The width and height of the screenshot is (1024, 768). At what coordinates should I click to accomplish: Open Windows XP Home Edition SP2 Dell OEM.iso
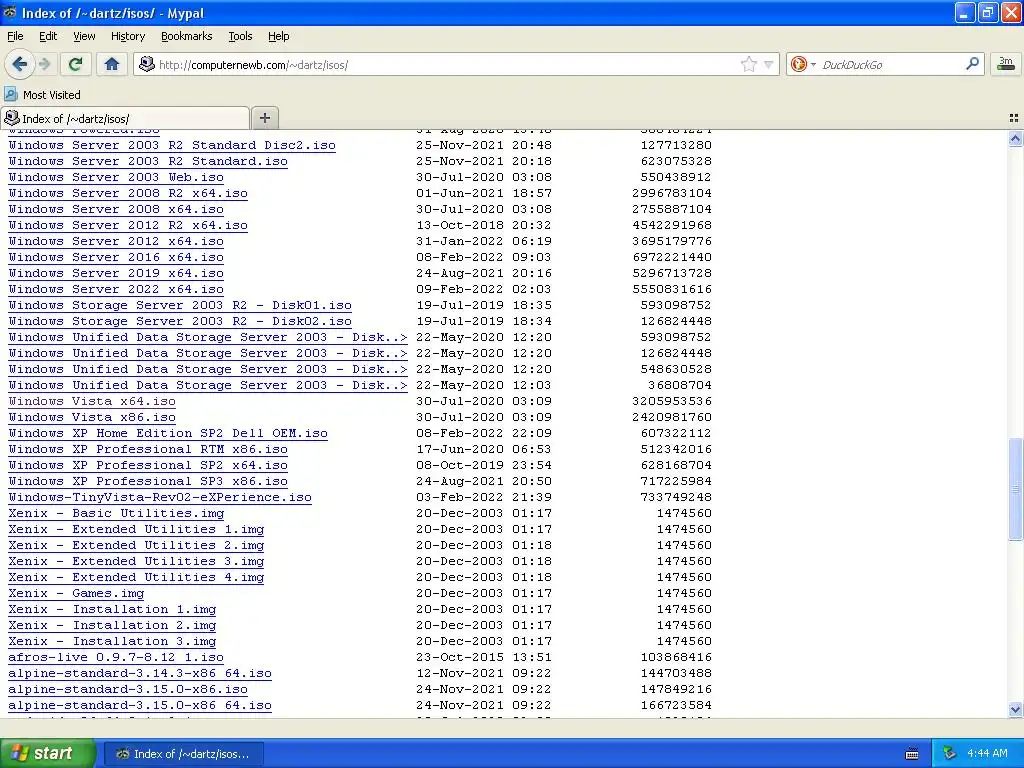(168, 433)
